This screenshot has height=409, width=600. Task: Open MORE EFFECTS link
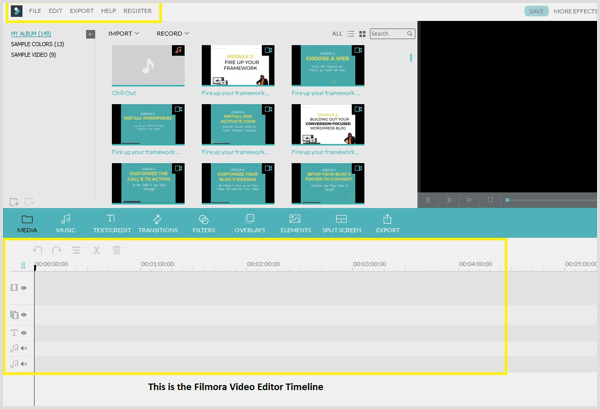(x=575, y=11)
